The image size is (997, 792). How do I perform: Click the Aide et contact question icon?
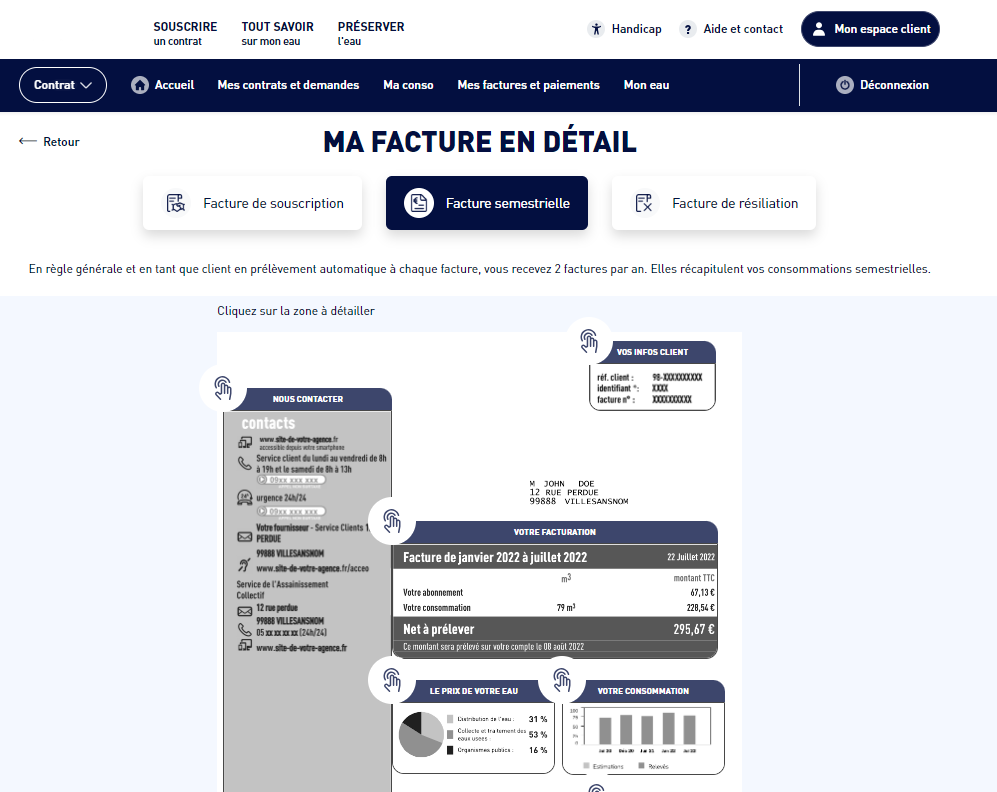point(688,29)
